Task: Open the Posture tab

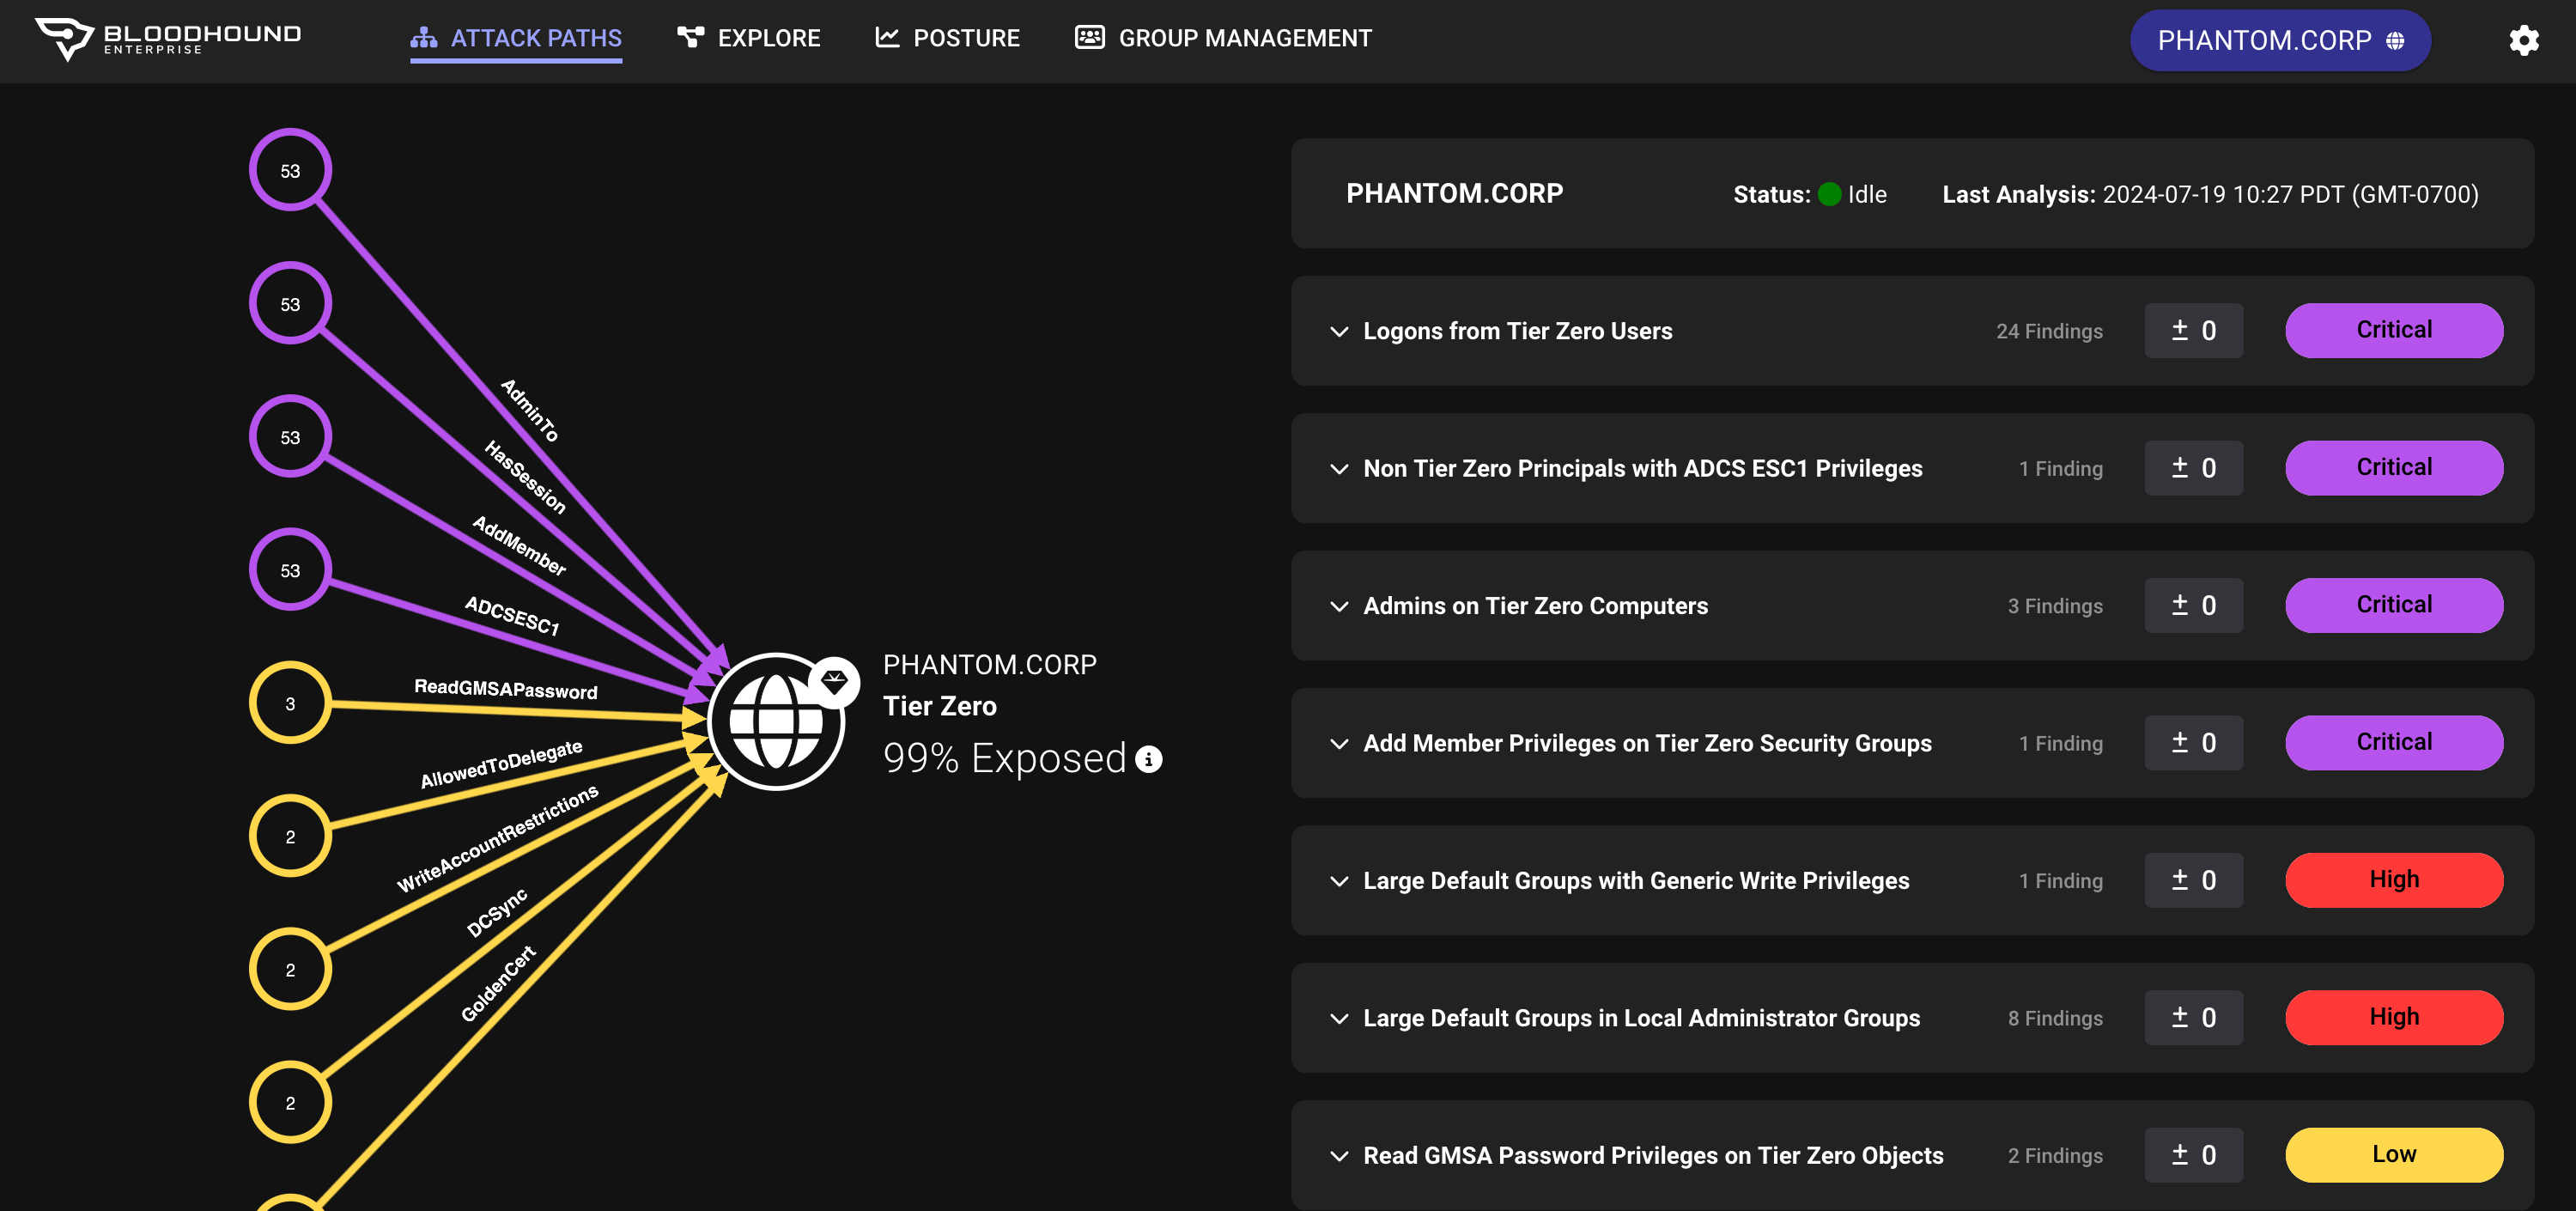Action: point(947,39)
